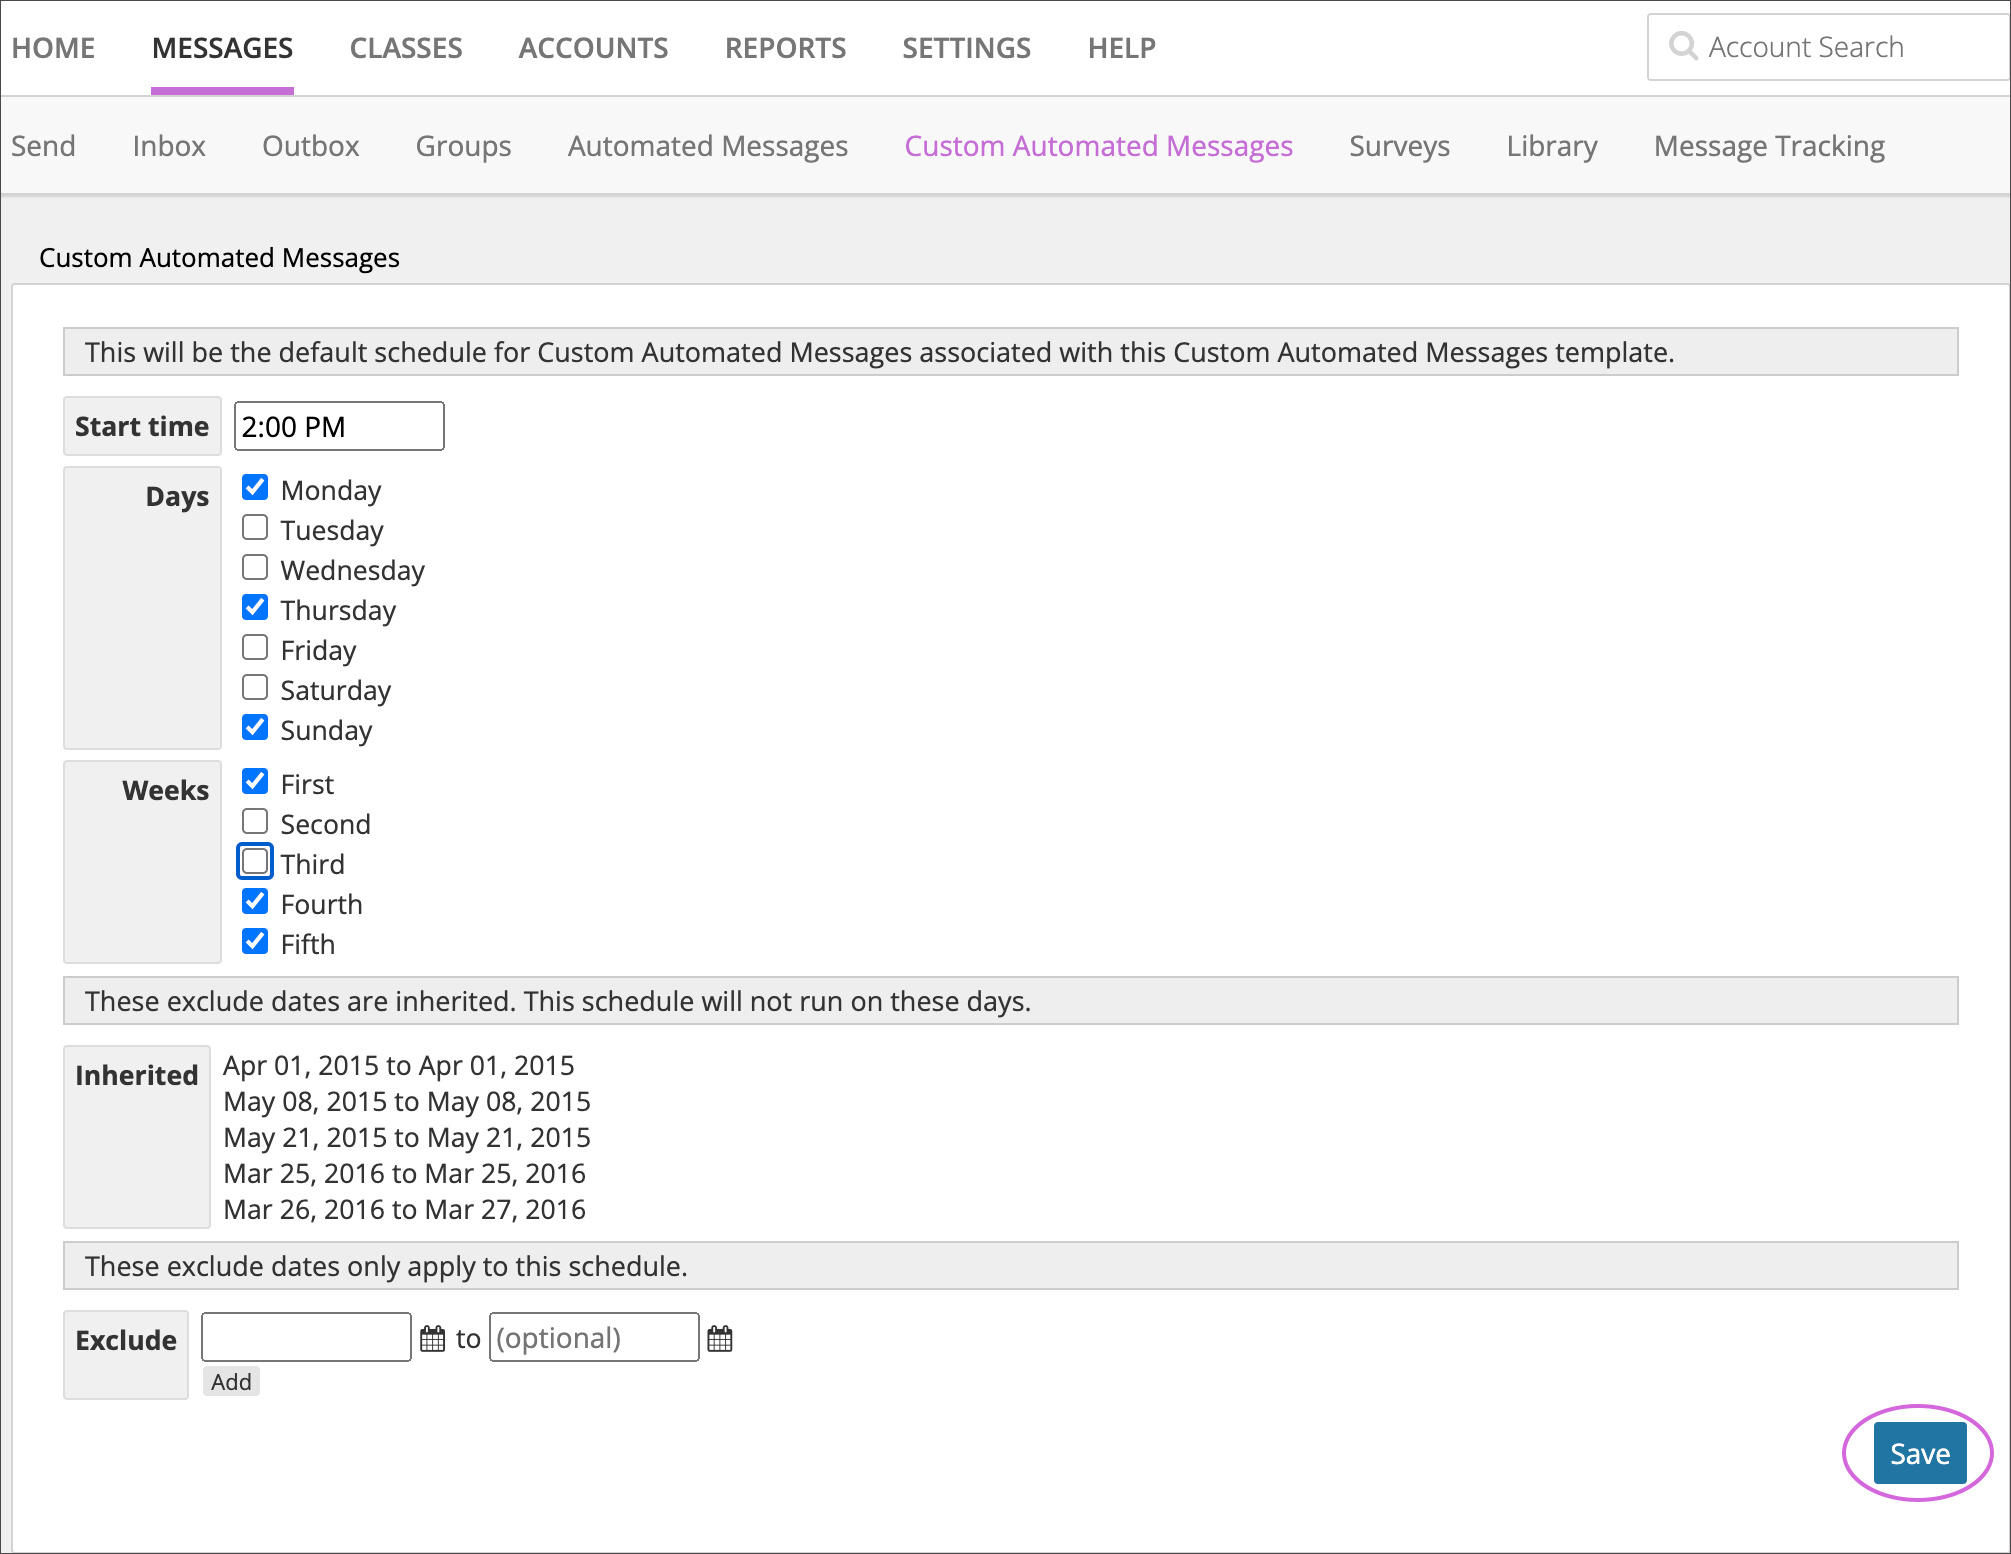Switch to the Outbox tab
This screenshot has height=1554, width=2011.
(x=310, y=146)
